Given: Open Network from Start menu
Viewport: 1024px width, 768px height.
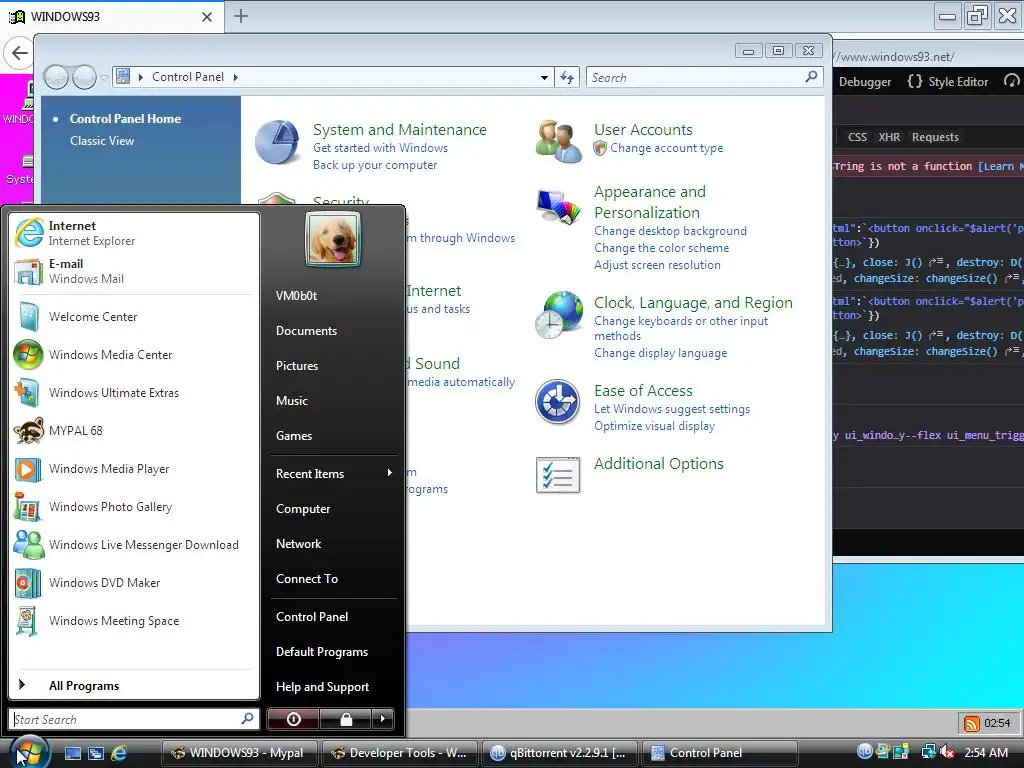Looking at the screenshot, I should point(298,544).
